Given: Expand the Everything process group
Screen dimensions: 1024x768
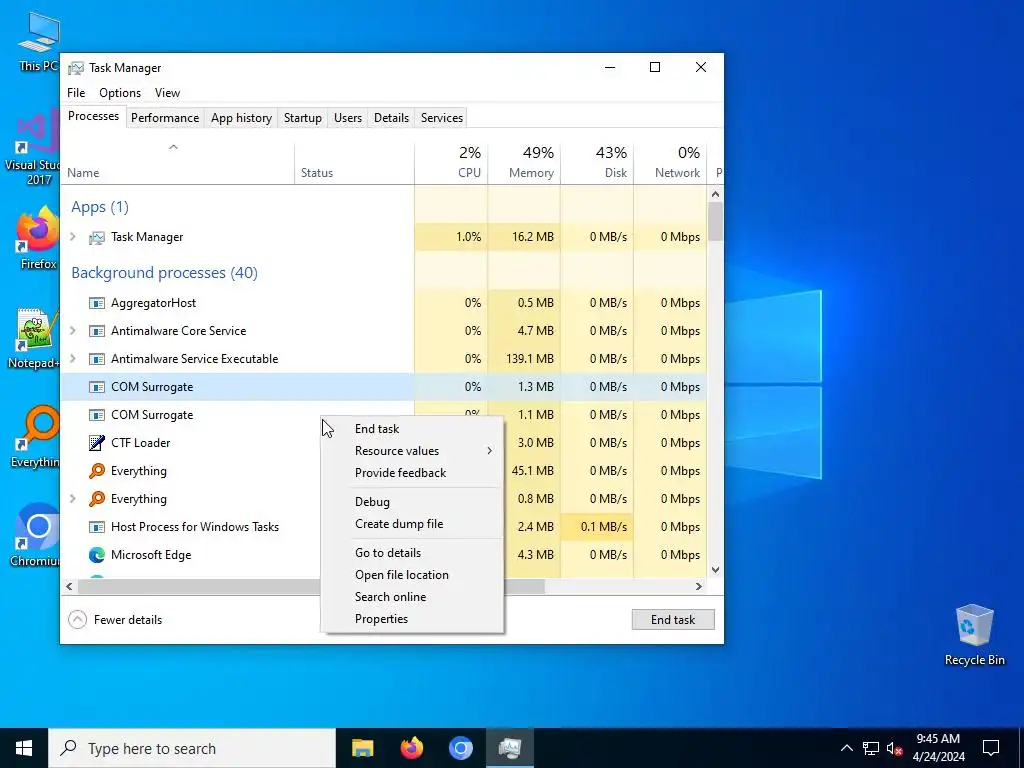Looking at the screenshot, I should tap(72, 499).
